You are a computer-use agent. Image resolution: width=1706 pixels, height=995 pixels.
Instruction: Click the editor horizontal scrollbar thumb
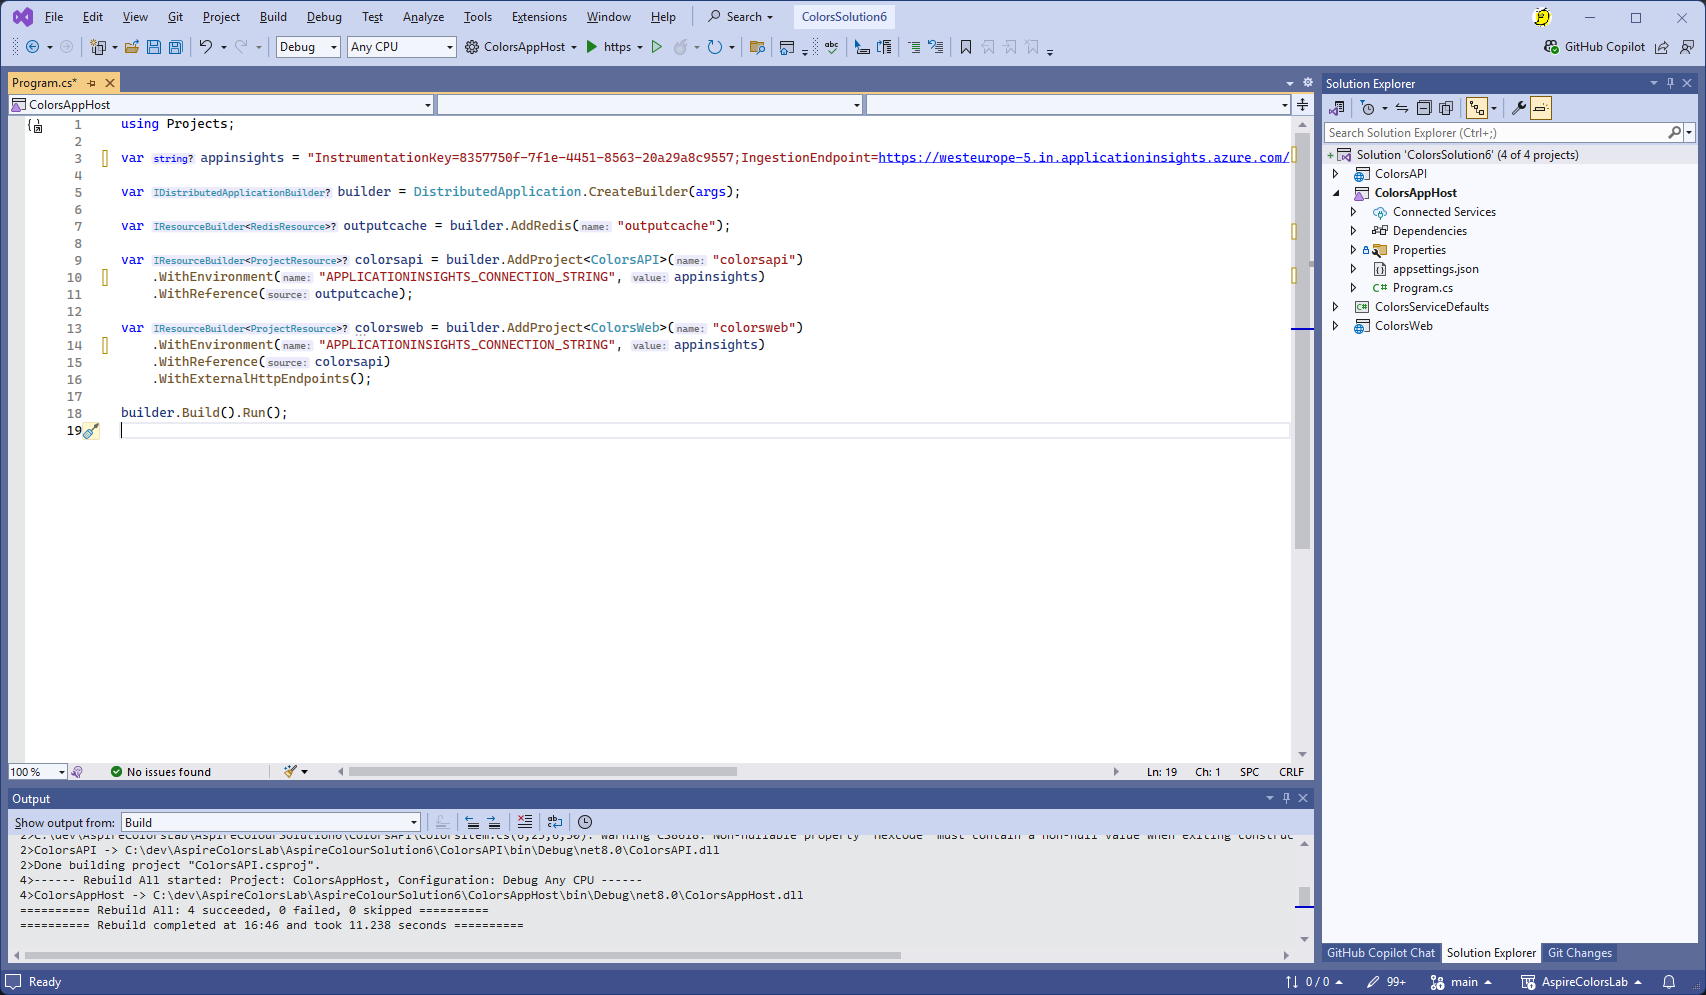tap(542, 772)
